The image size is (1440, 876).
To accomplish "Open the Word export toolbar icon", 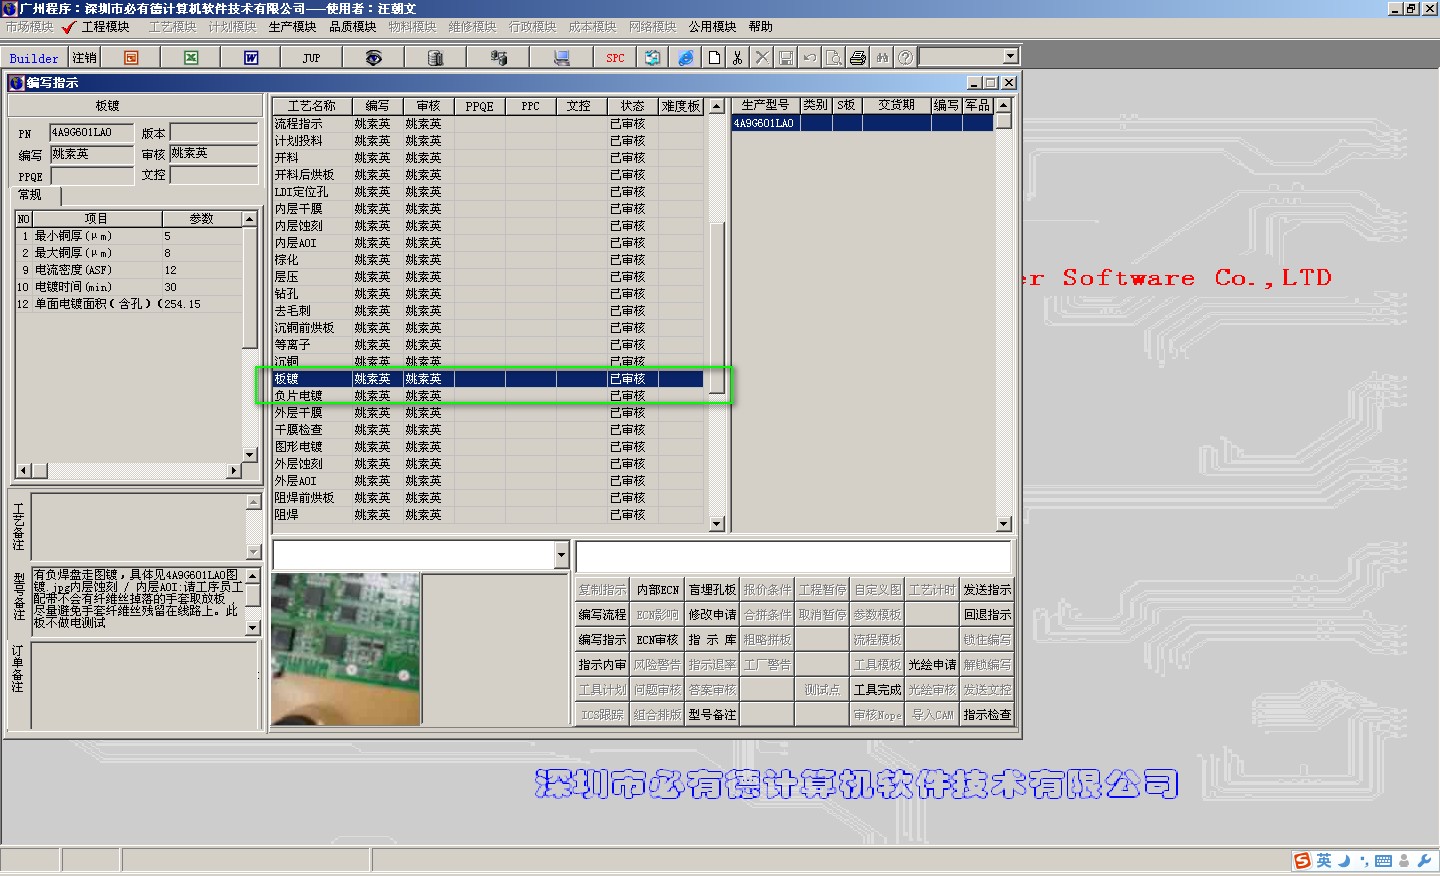I will [251, 58].
